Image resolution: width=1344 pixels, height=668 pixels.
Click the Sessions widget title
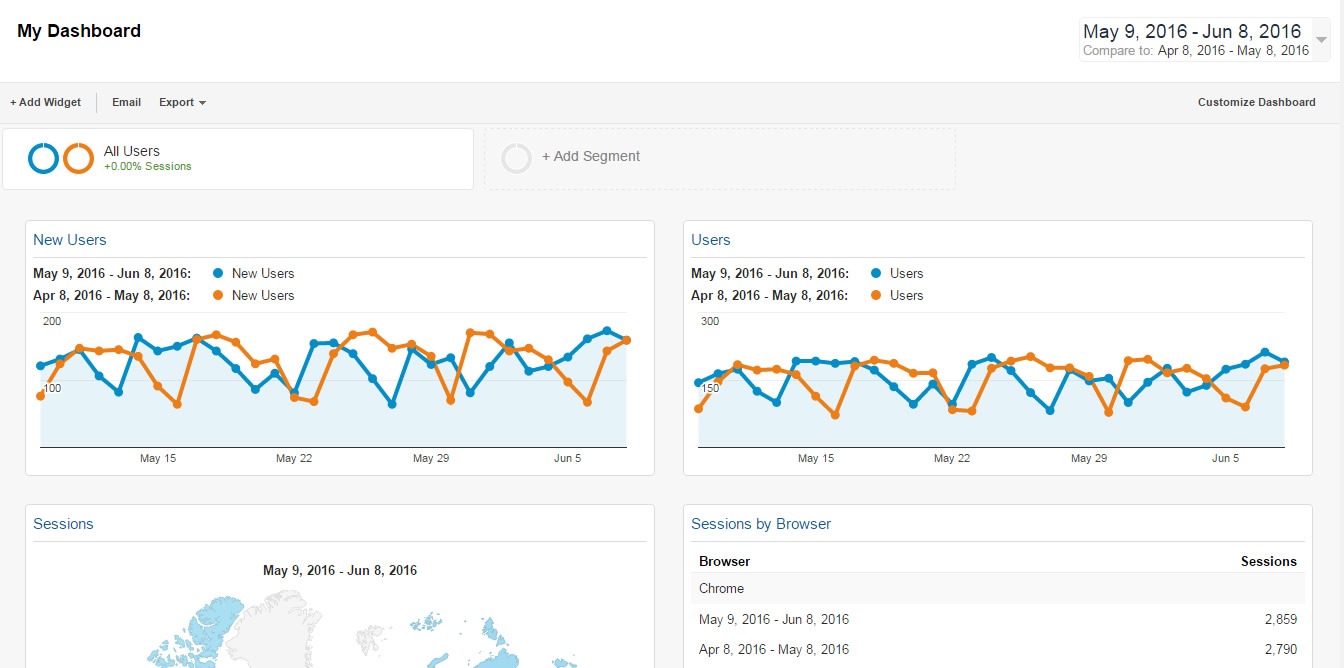[63, 523]
